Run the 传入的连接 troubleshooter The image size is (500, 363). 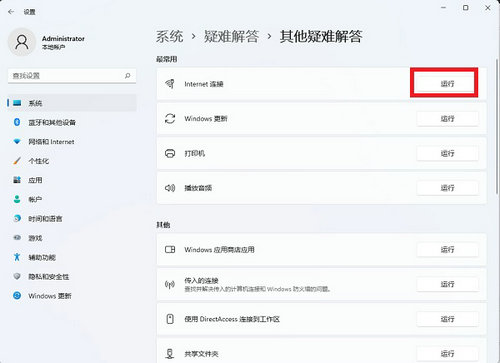(x=447, y=284)
